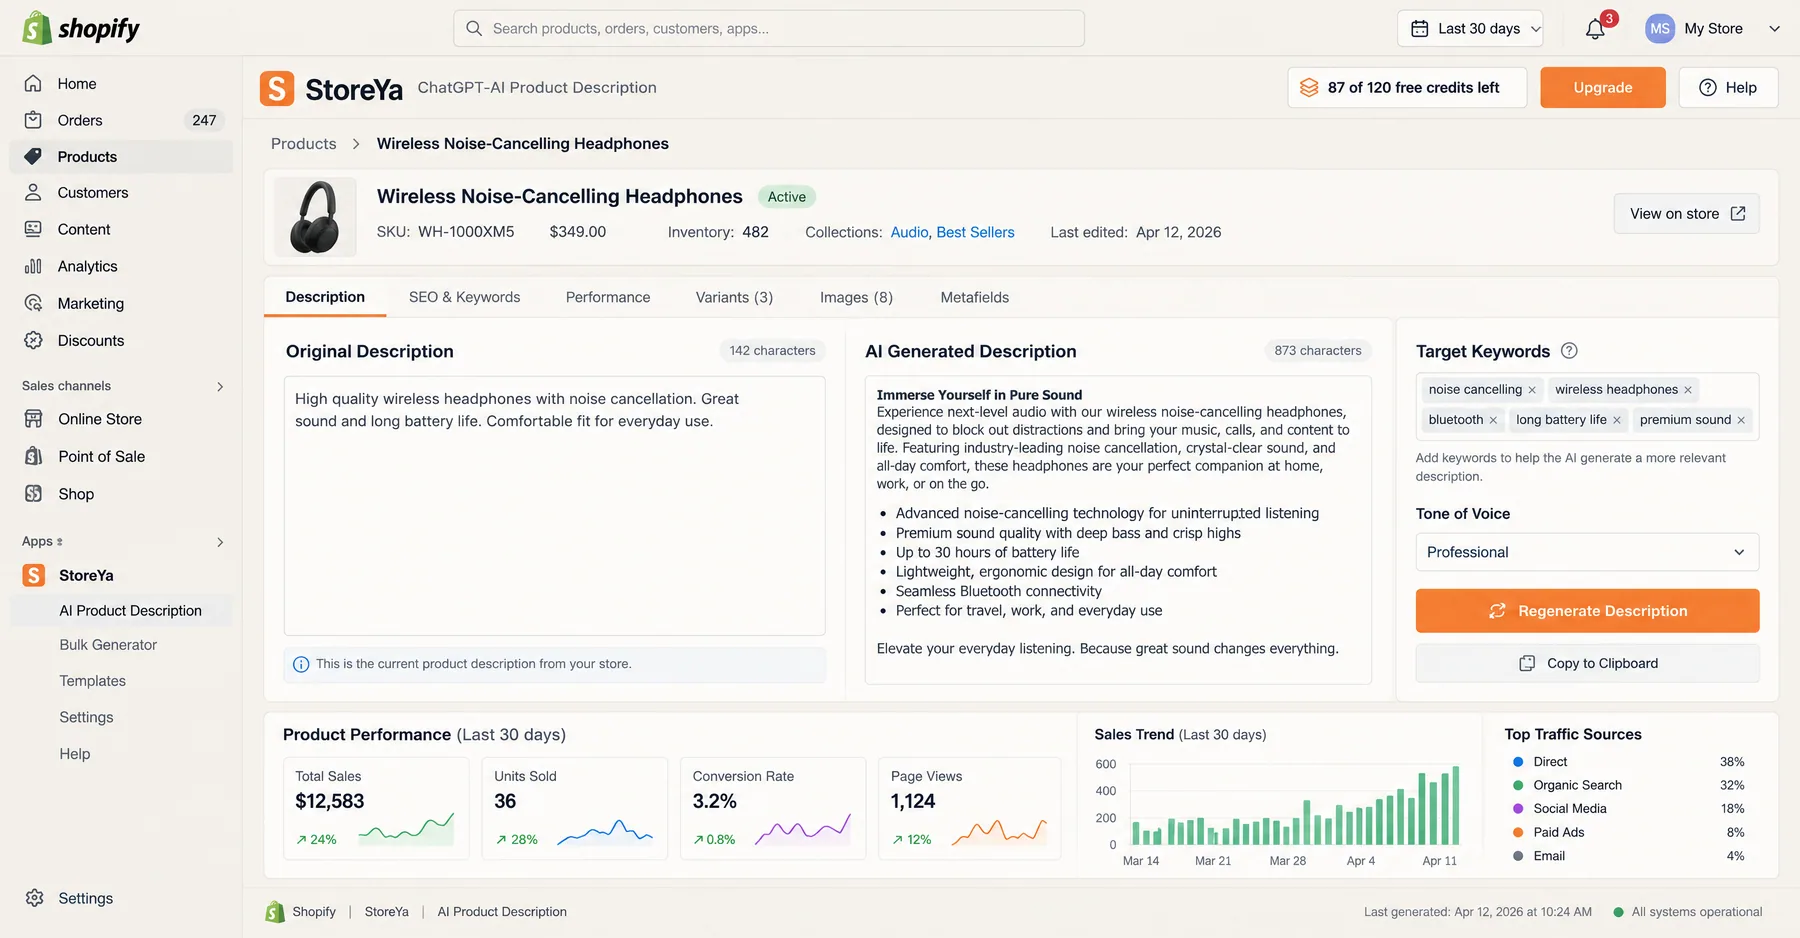Click the Target Keywords help icon
This screenshot has height=938, width=1800.
(x=1569, y=351)
